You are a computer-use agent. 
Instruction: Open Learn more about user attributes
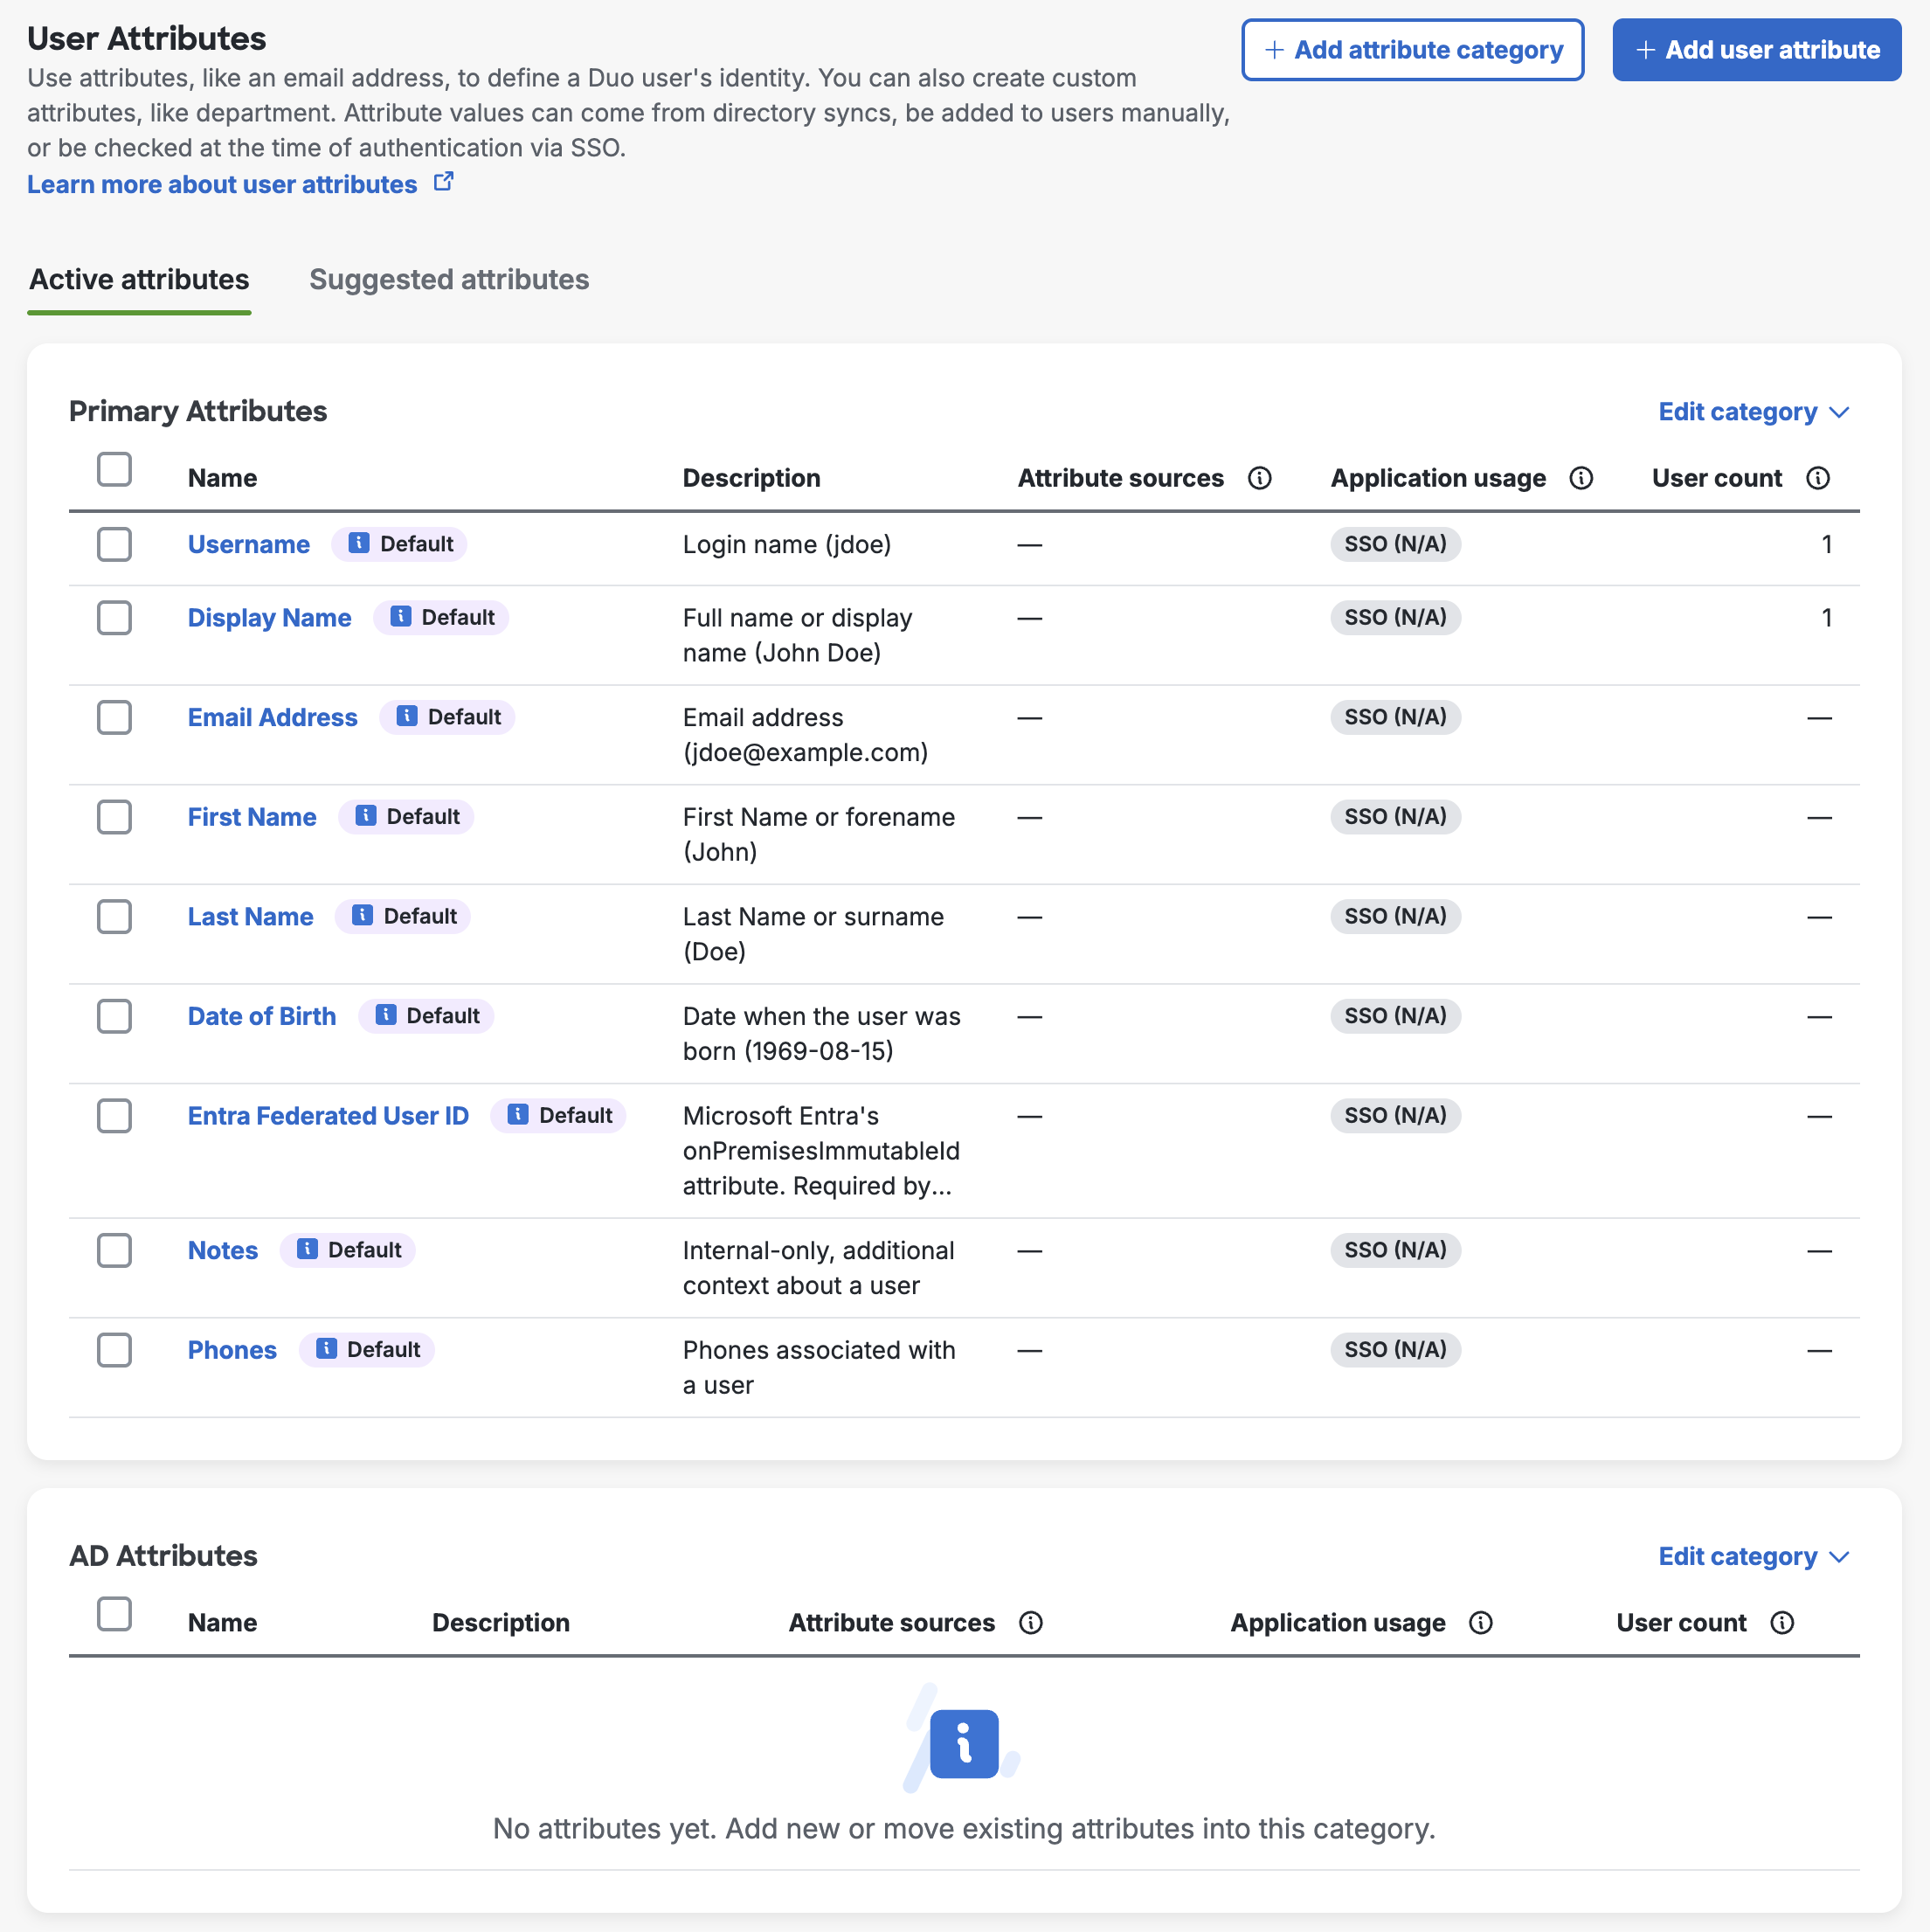pos(221,184)
